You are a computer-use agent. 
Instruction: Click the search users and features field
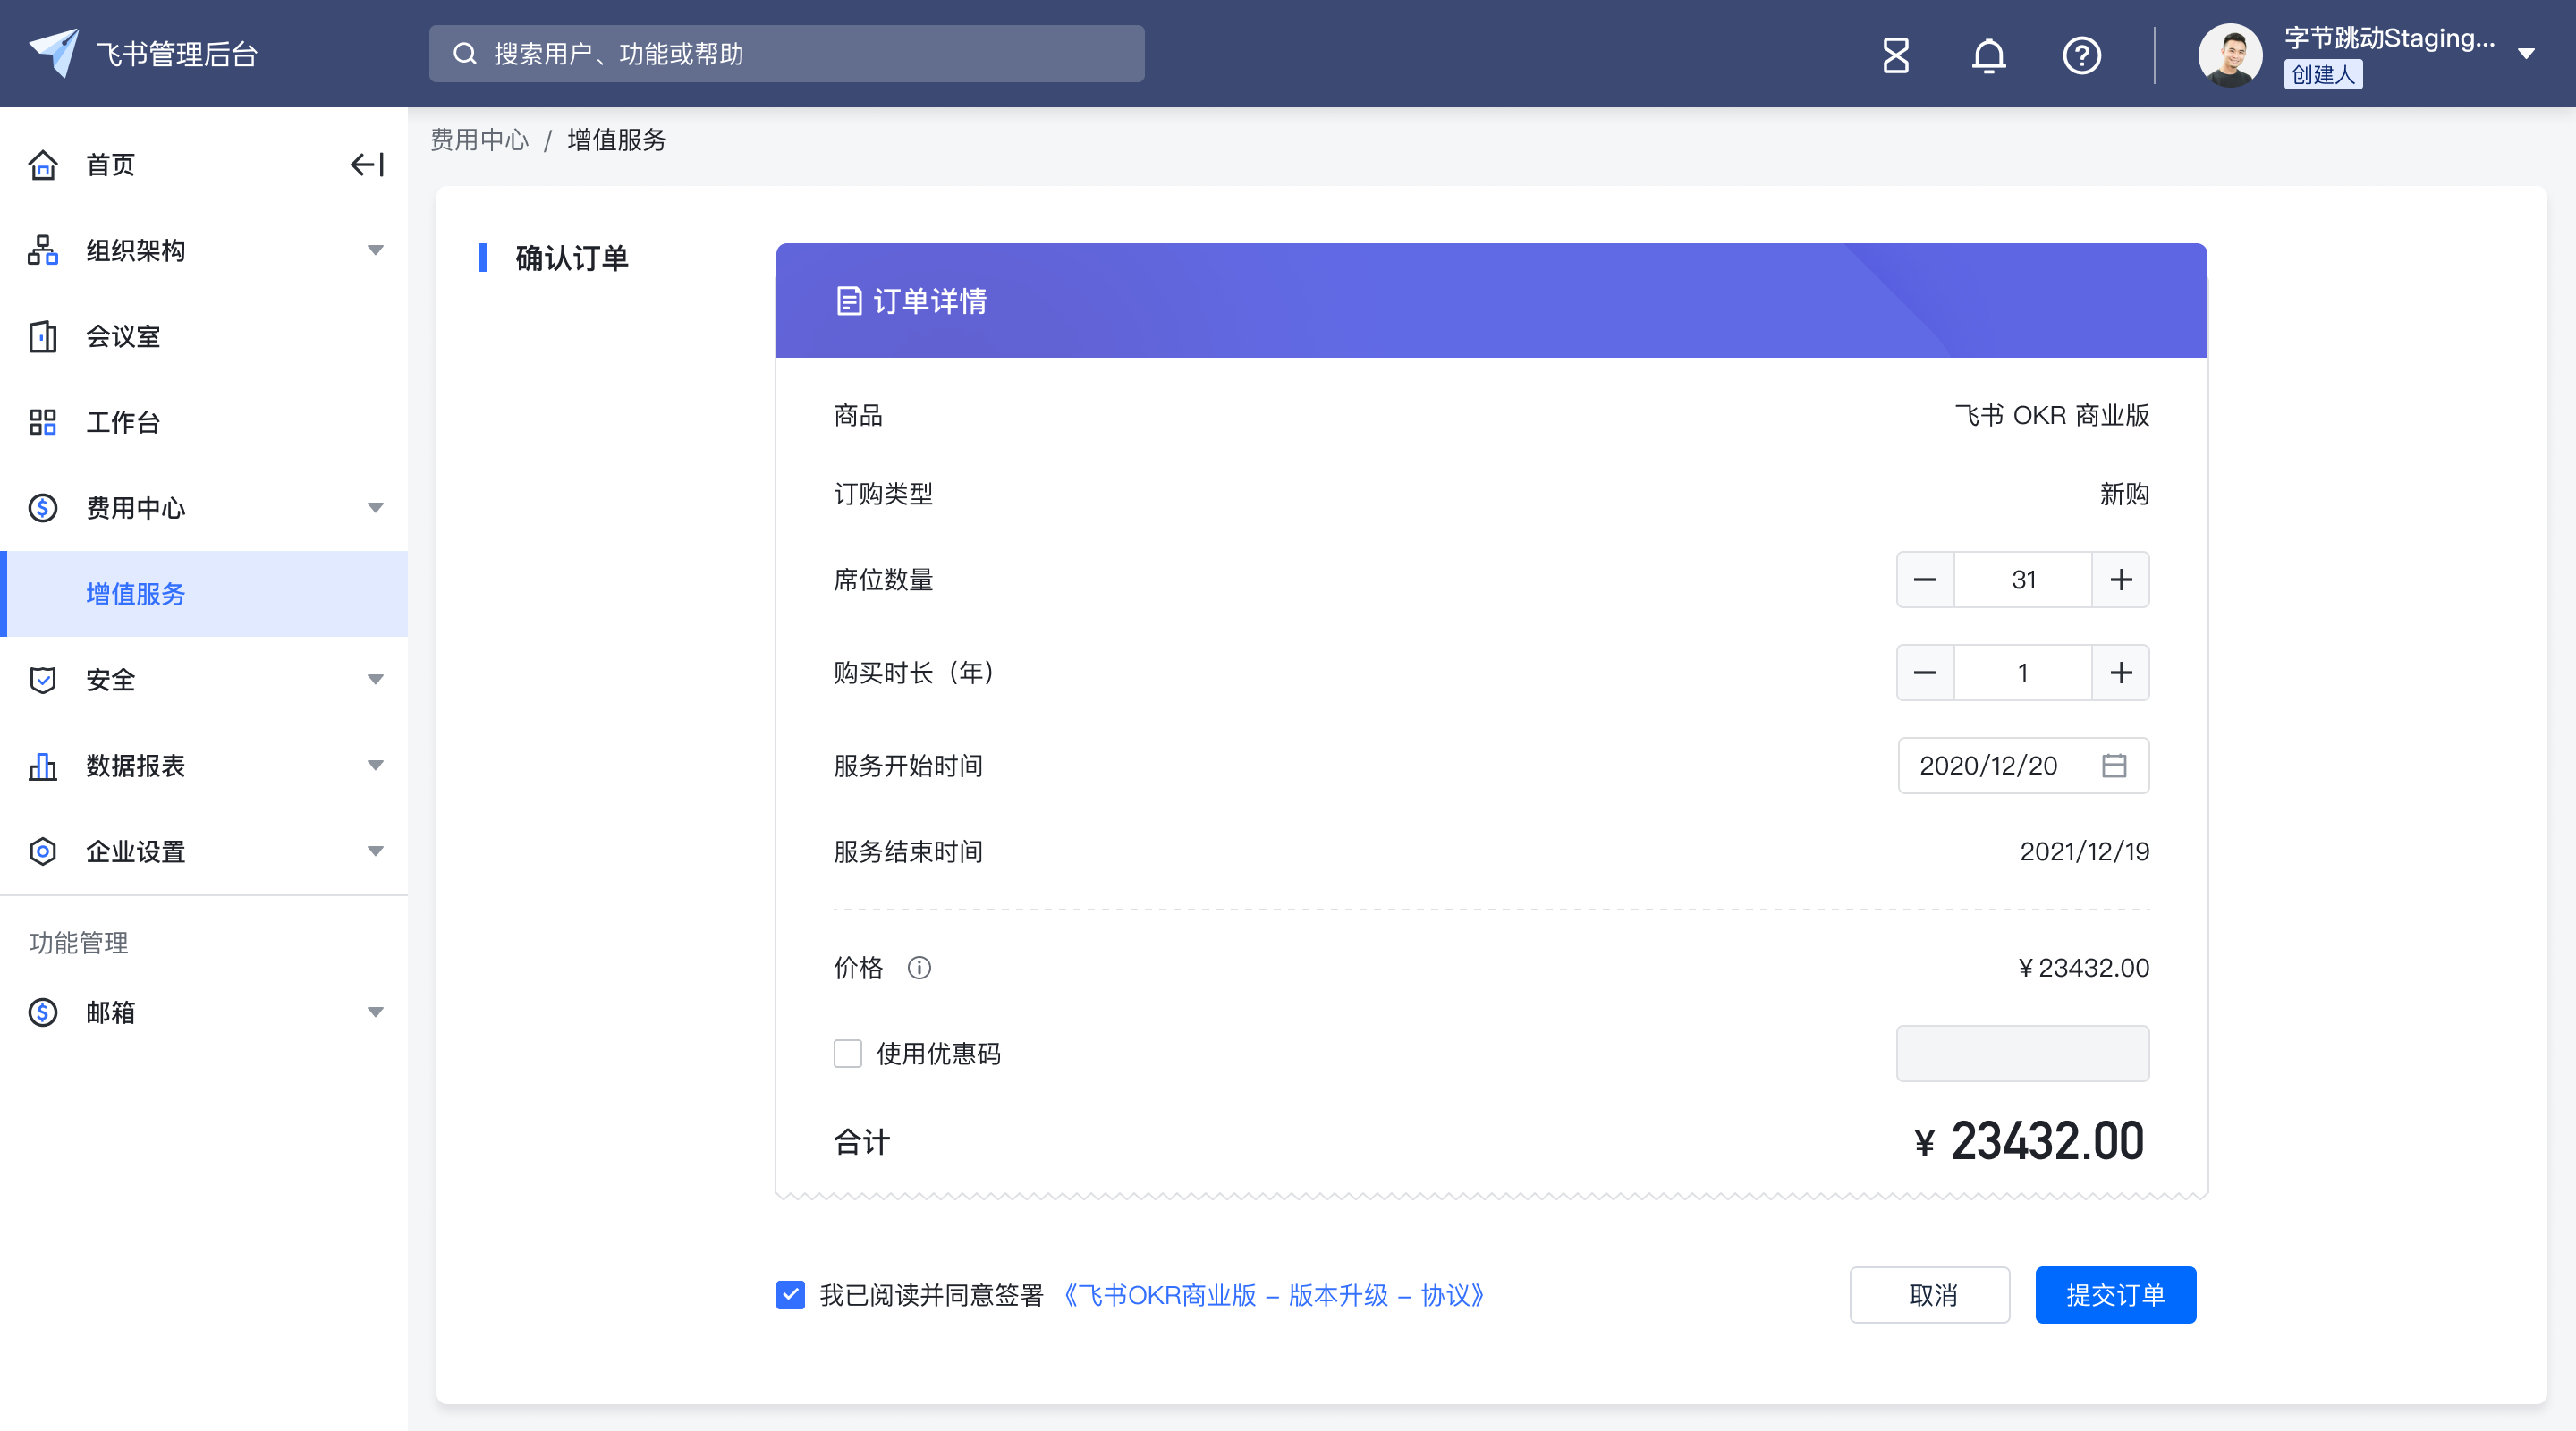[786, 54]
